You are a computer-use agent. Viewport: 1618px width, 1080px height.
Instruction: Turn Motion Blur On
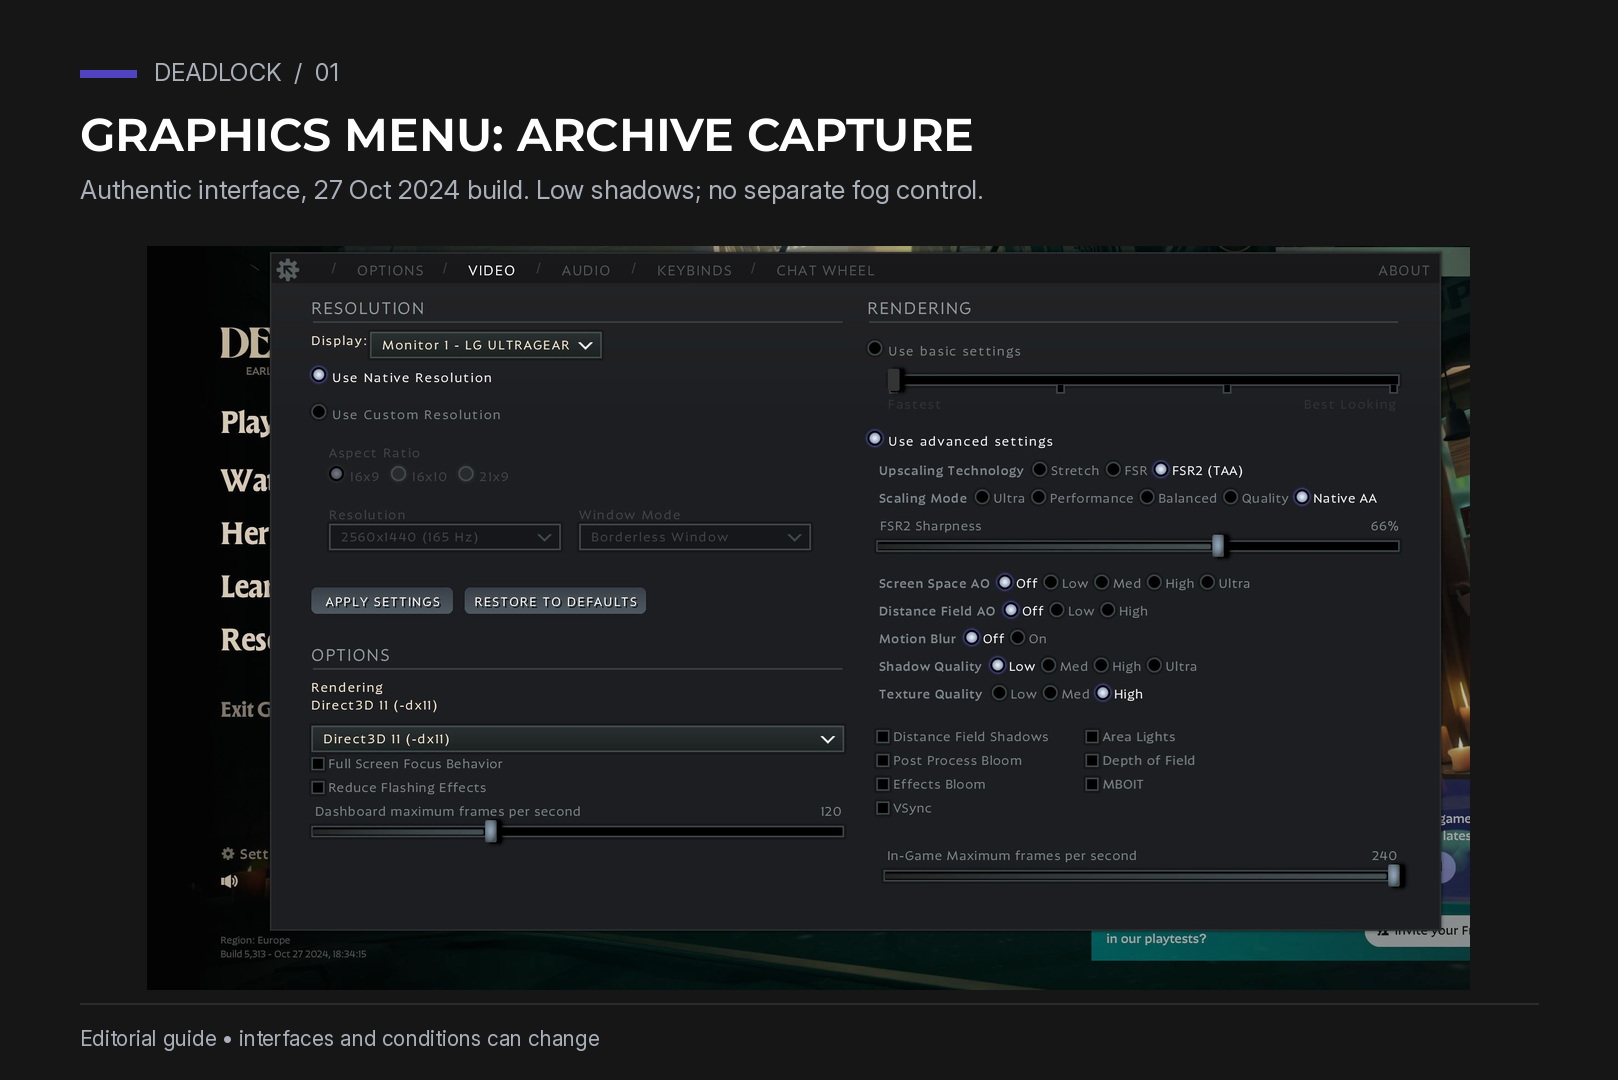(x=1018, y=637)
